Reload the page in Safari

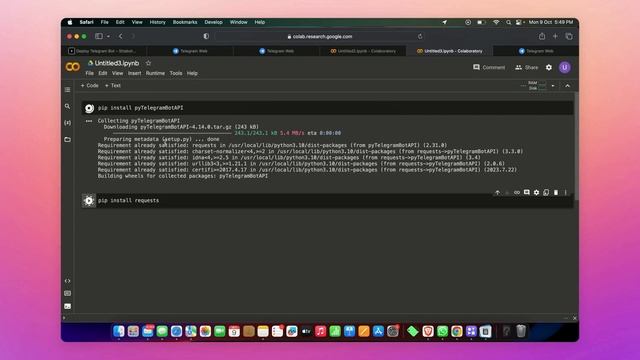(420, 36)
